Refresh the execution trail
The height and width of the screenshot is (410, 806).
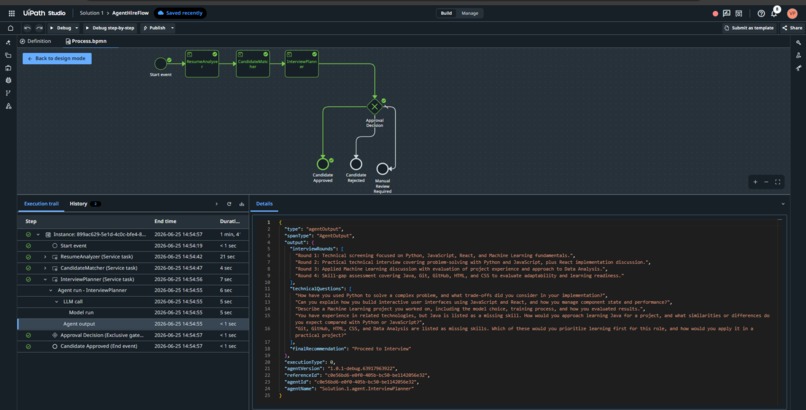(x=229, y=204)
